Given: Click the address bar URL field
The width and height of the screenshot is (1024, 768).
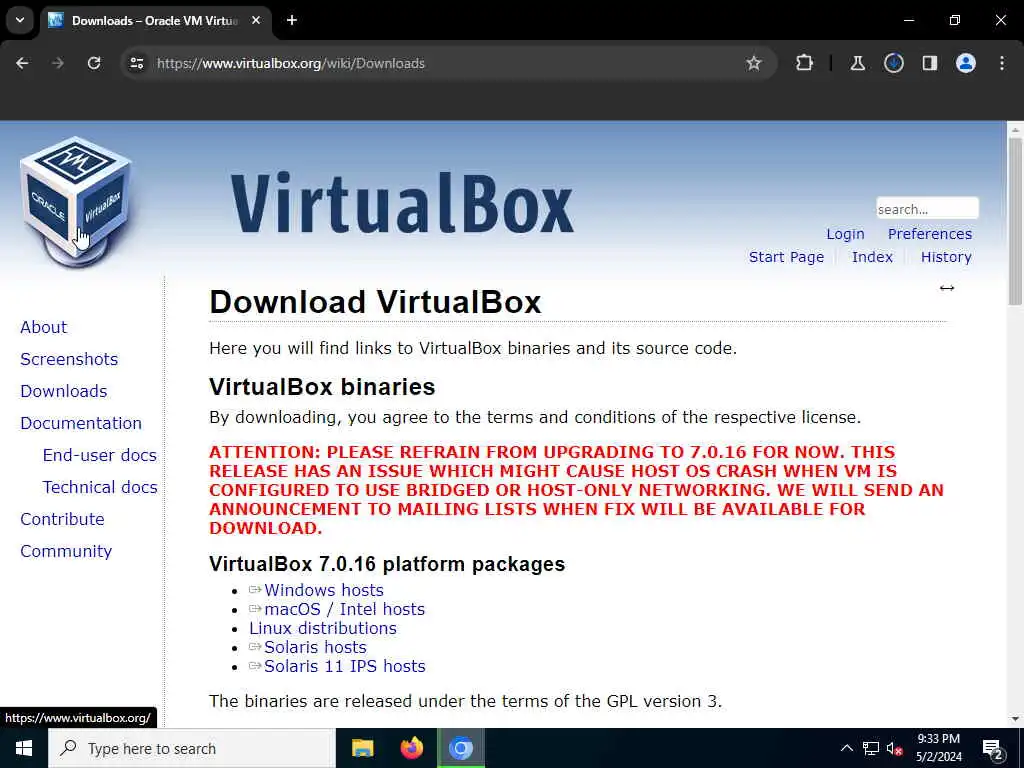Looking at the screenshot, I should [x=447, y=63].
